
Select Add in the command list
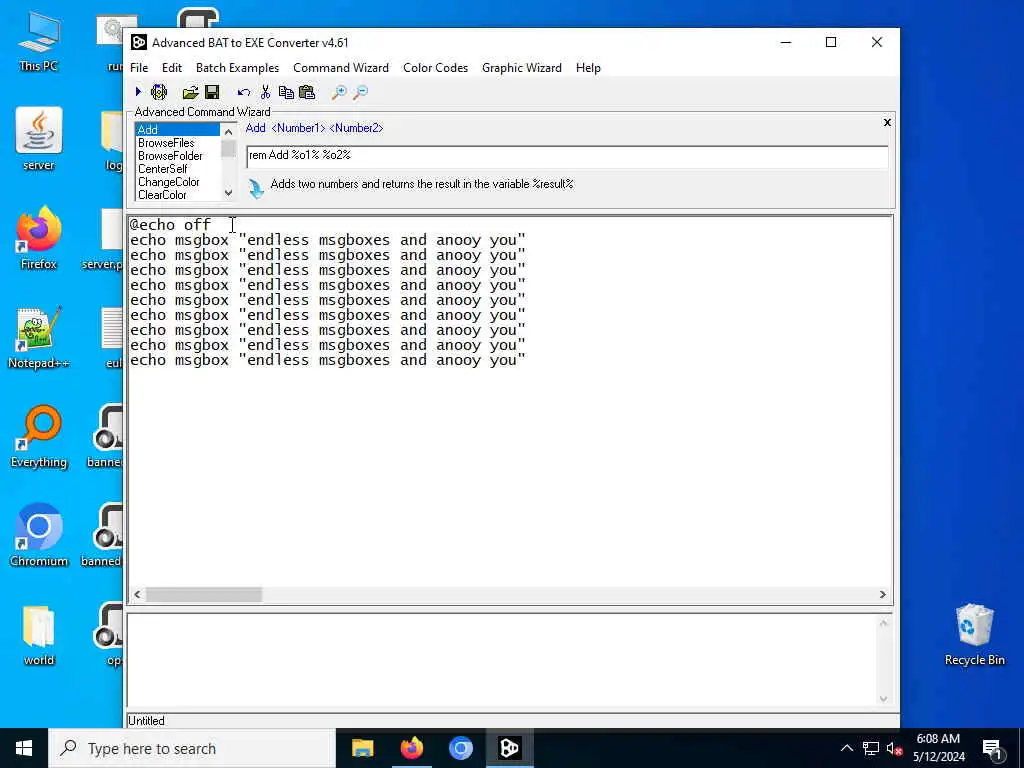click(x=177, y=129)
